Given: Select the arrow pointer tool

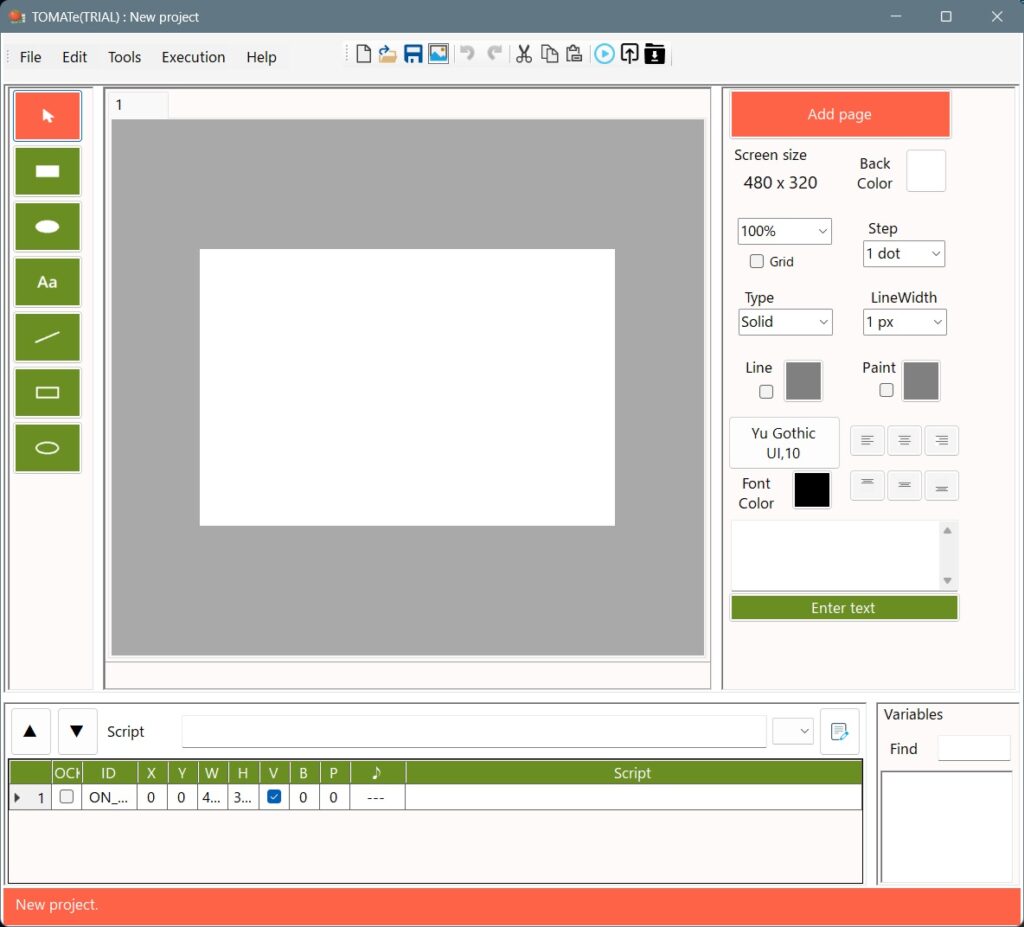Looking at the screenshot, I should point(47,116).
